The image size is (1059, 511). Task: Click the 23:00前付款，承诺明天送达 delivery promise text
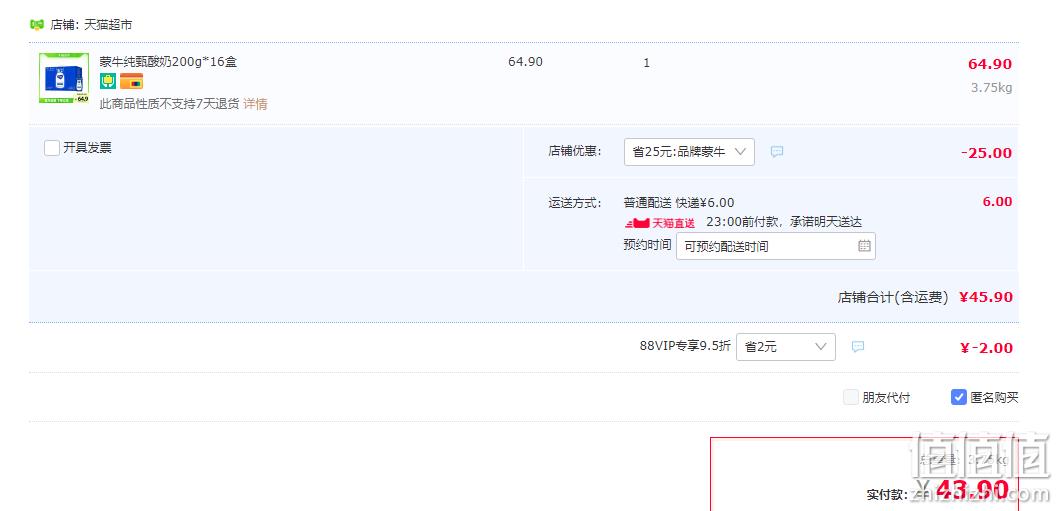[784, 222]
